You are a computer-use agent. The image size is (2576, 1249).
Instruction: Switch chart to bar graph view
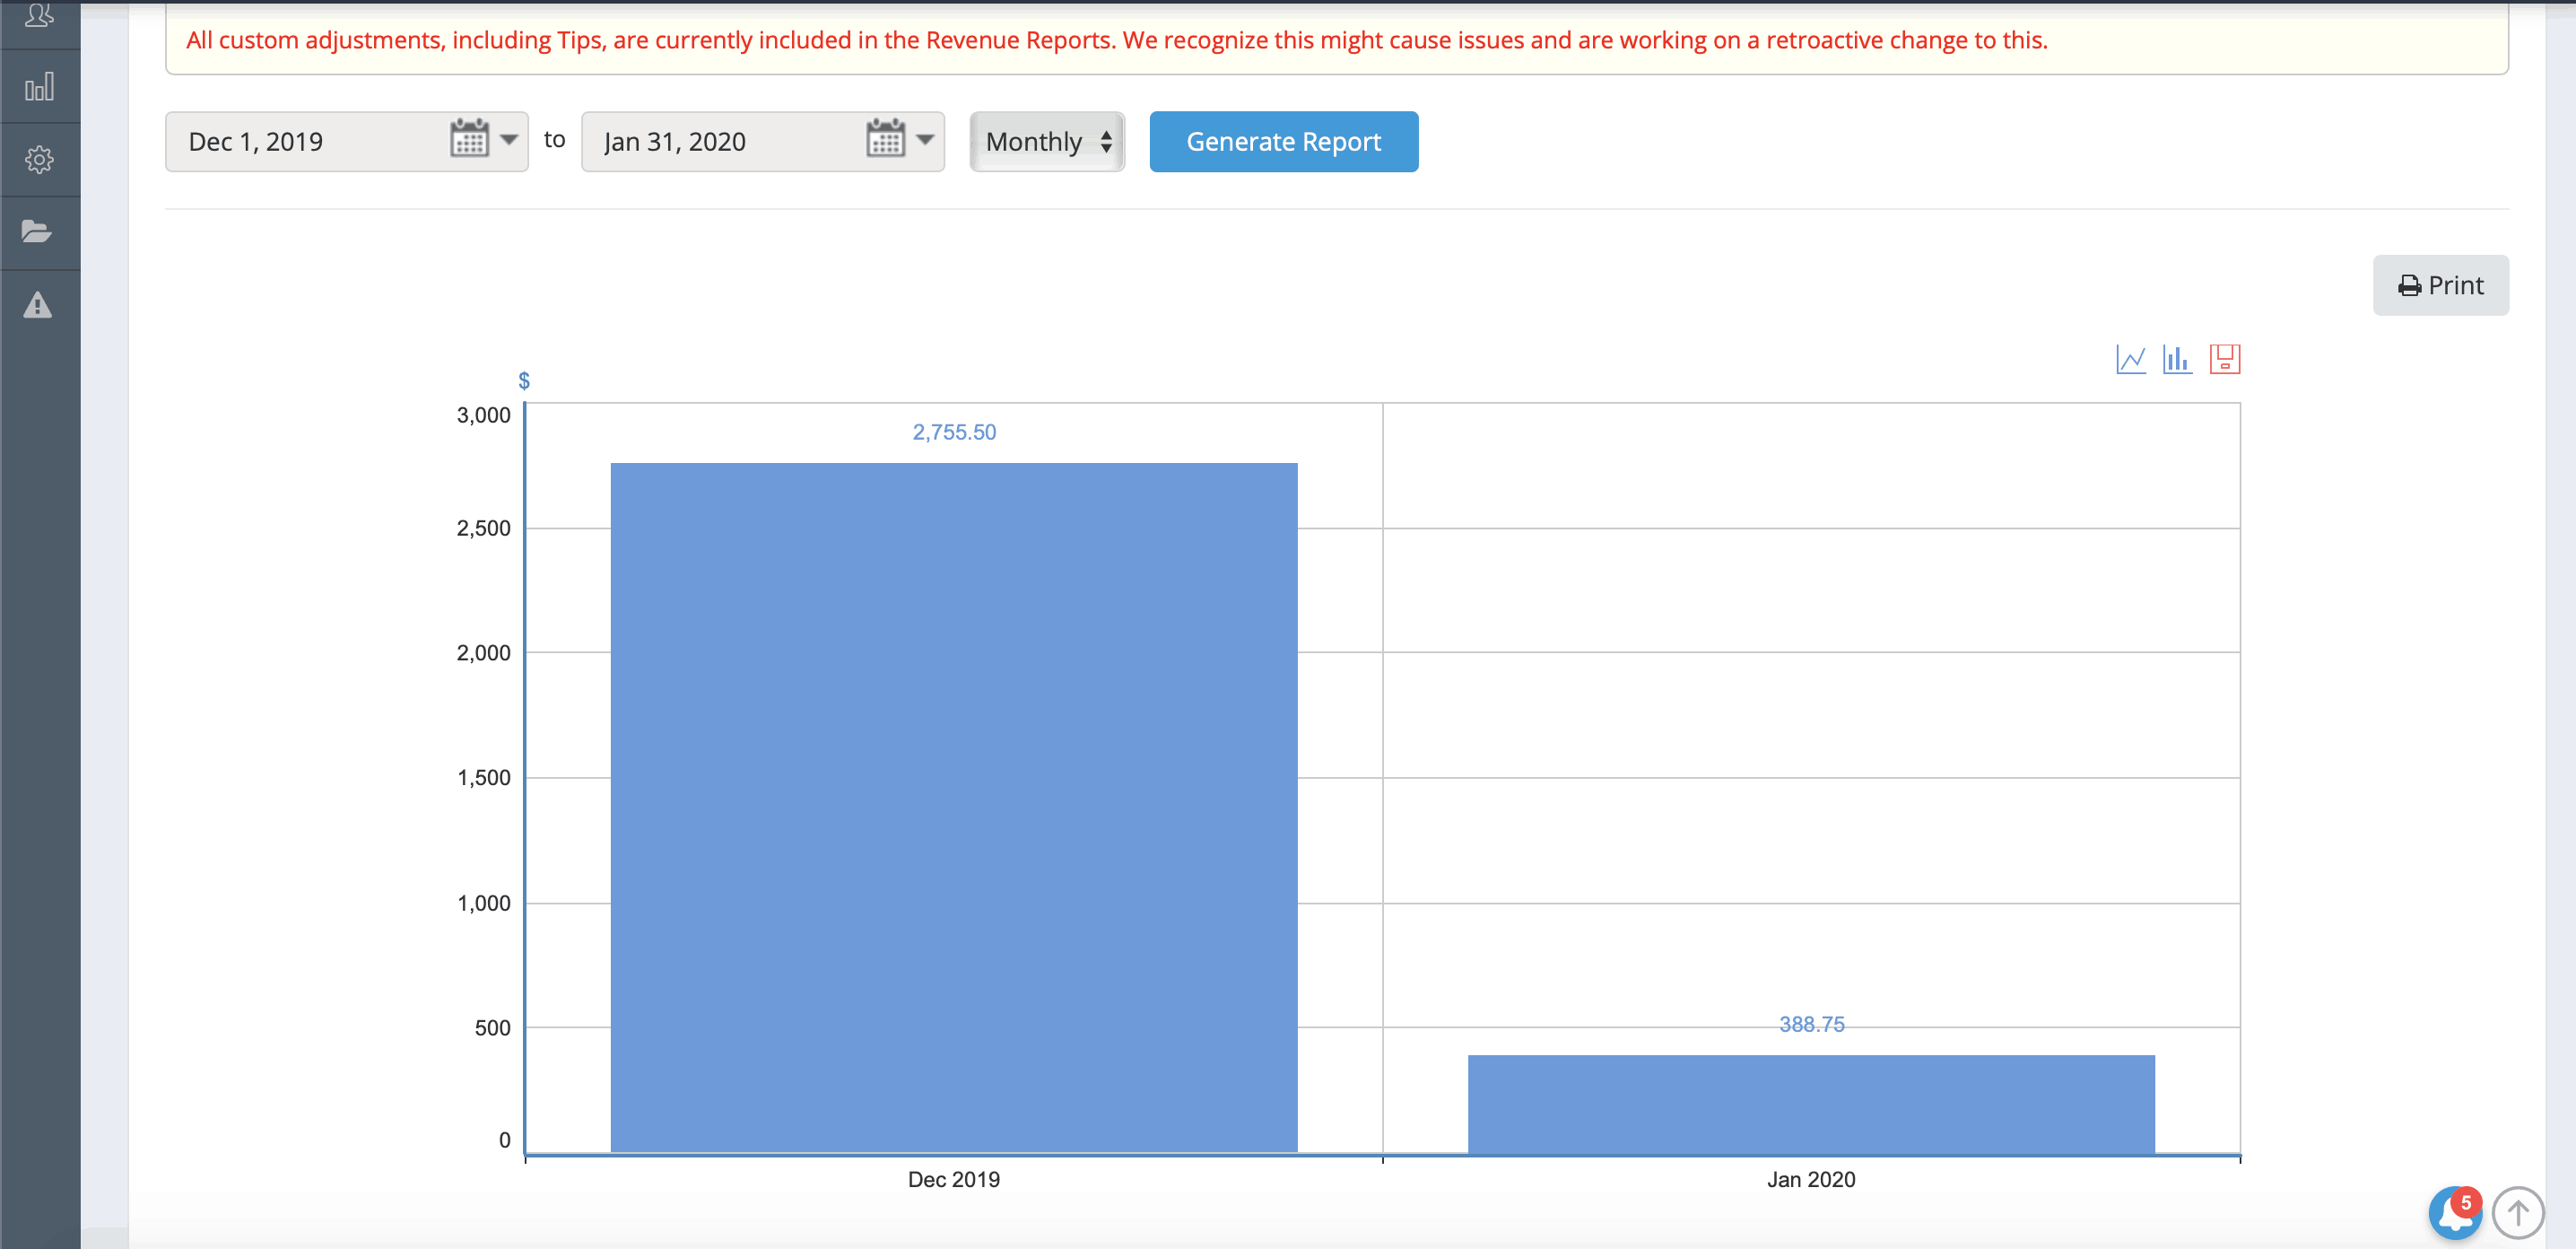2176,359
